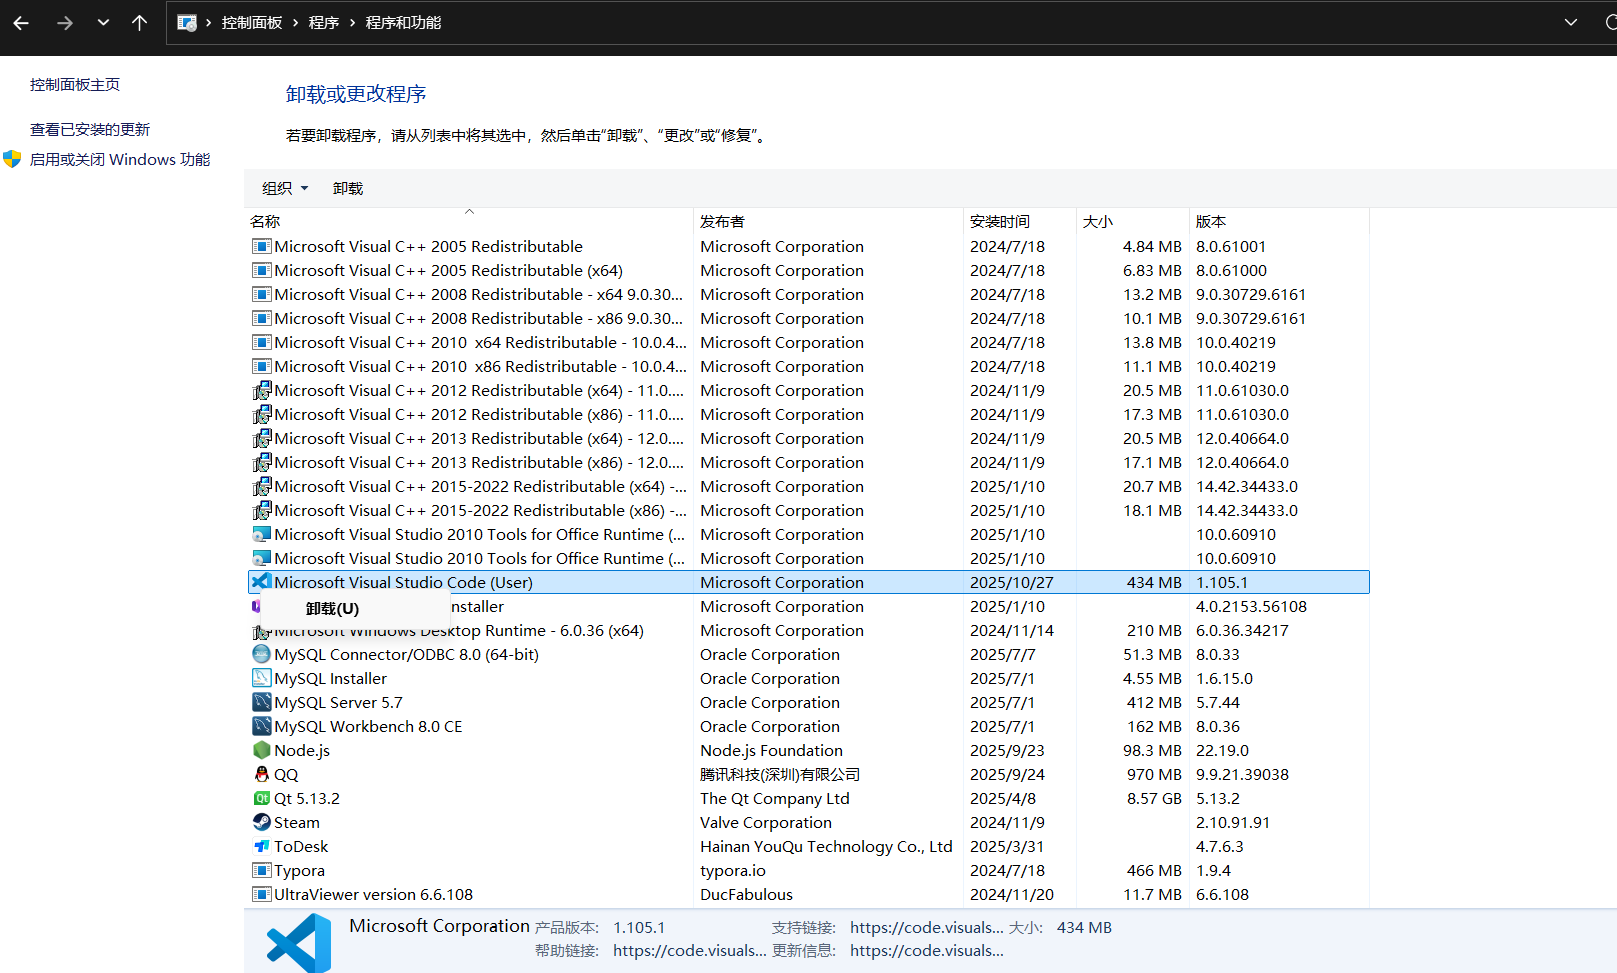Click the forward navigation arrow

[x=65, y=22]
